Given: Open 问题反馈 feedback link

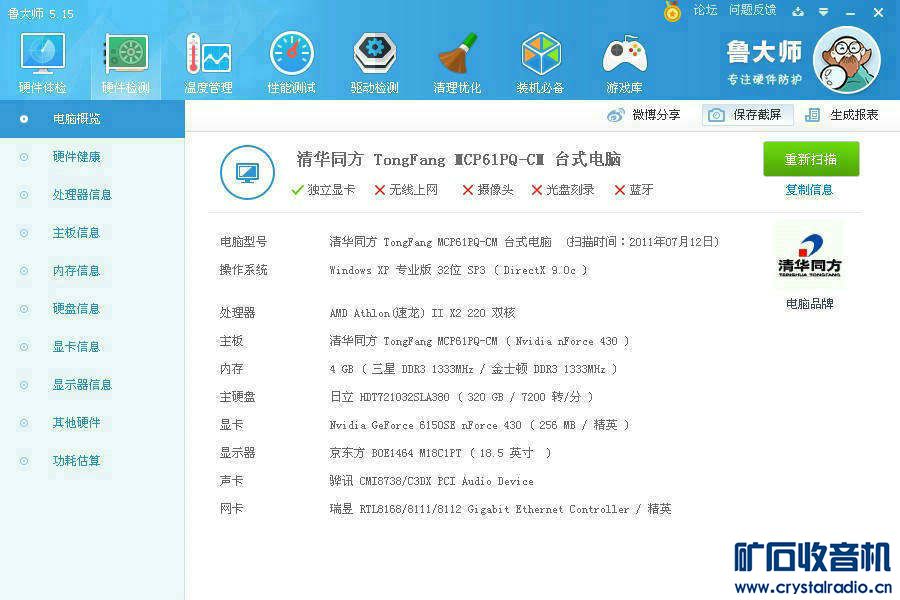Looking at the screenshot, I should [x=752, y=10].
